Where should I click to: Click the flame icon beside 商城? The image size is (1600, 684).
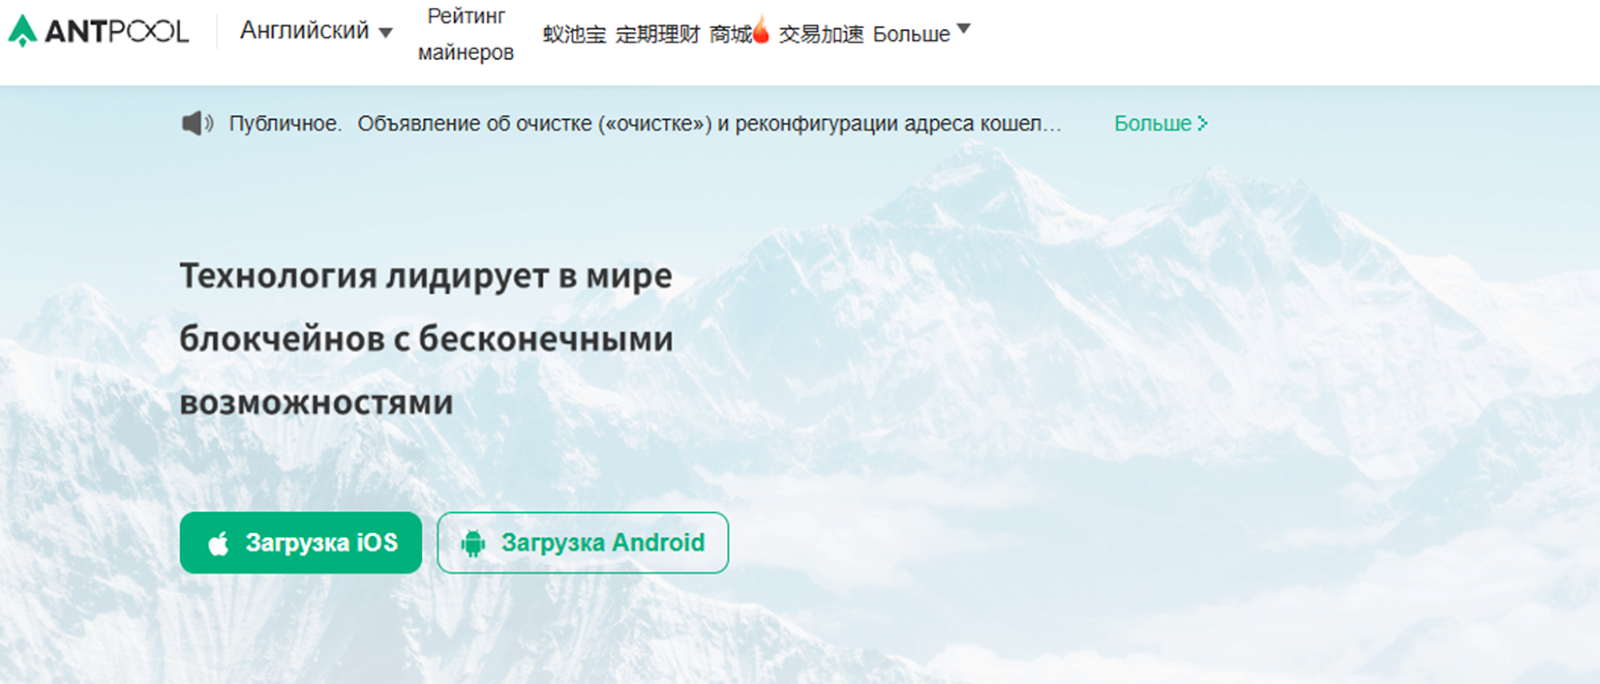click(x=761, y=30)
